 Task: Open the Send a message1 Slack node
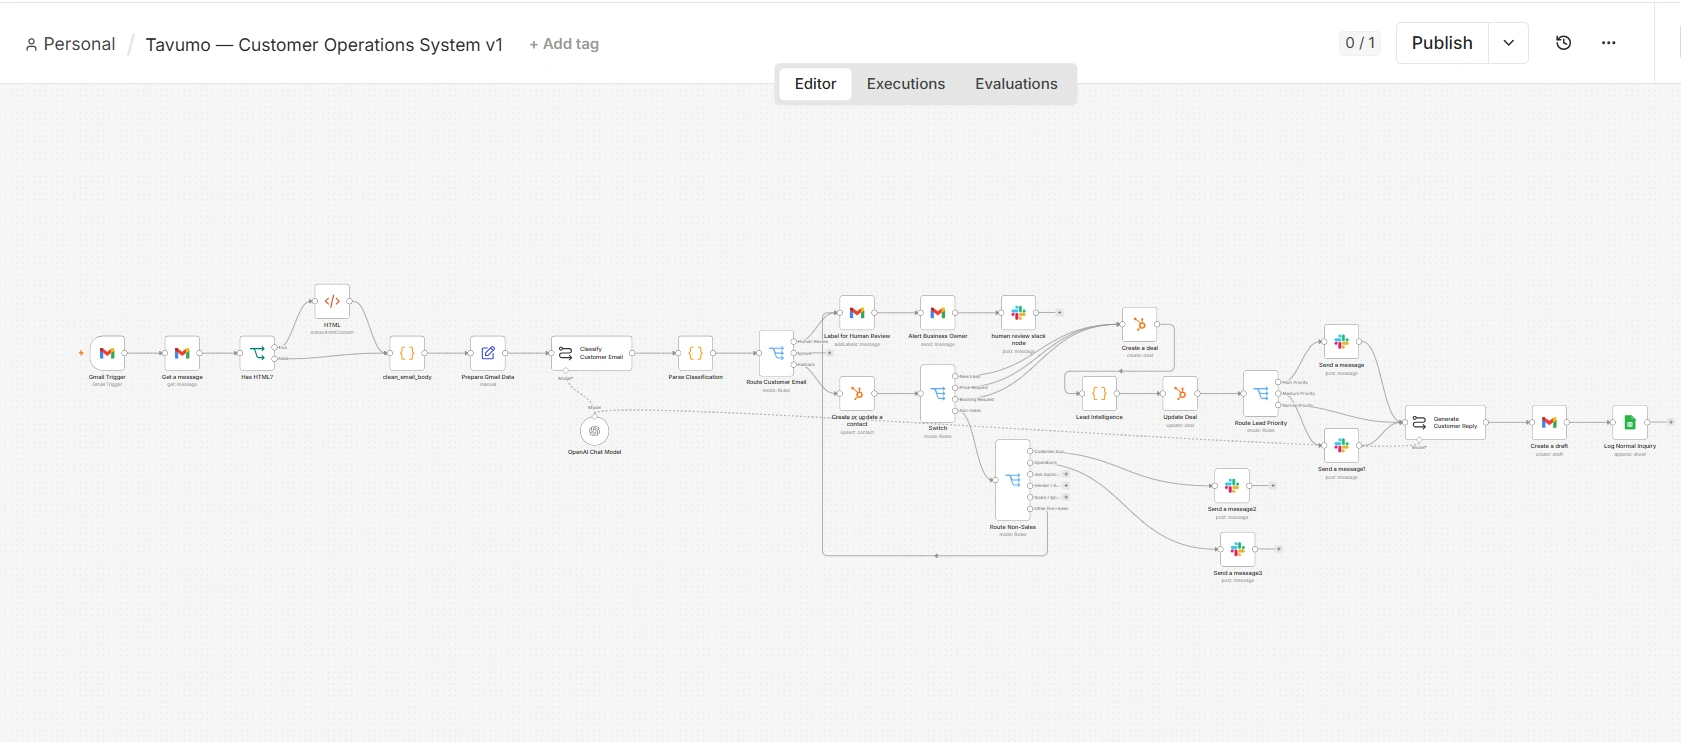[x=1341, y=446]
